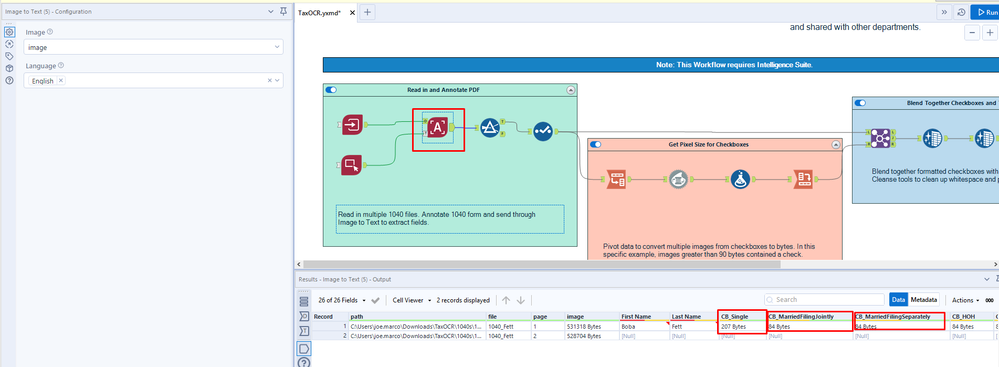Click the First Name column header

644,317
